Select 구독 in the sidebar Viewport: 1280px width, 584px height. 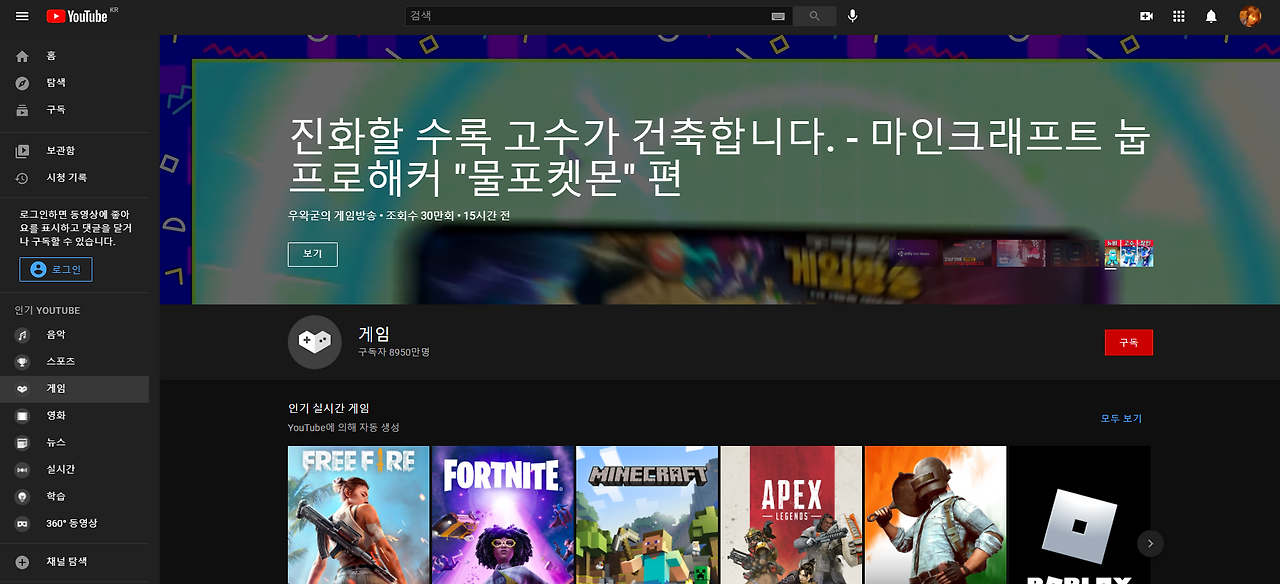(x=74, y=110)
